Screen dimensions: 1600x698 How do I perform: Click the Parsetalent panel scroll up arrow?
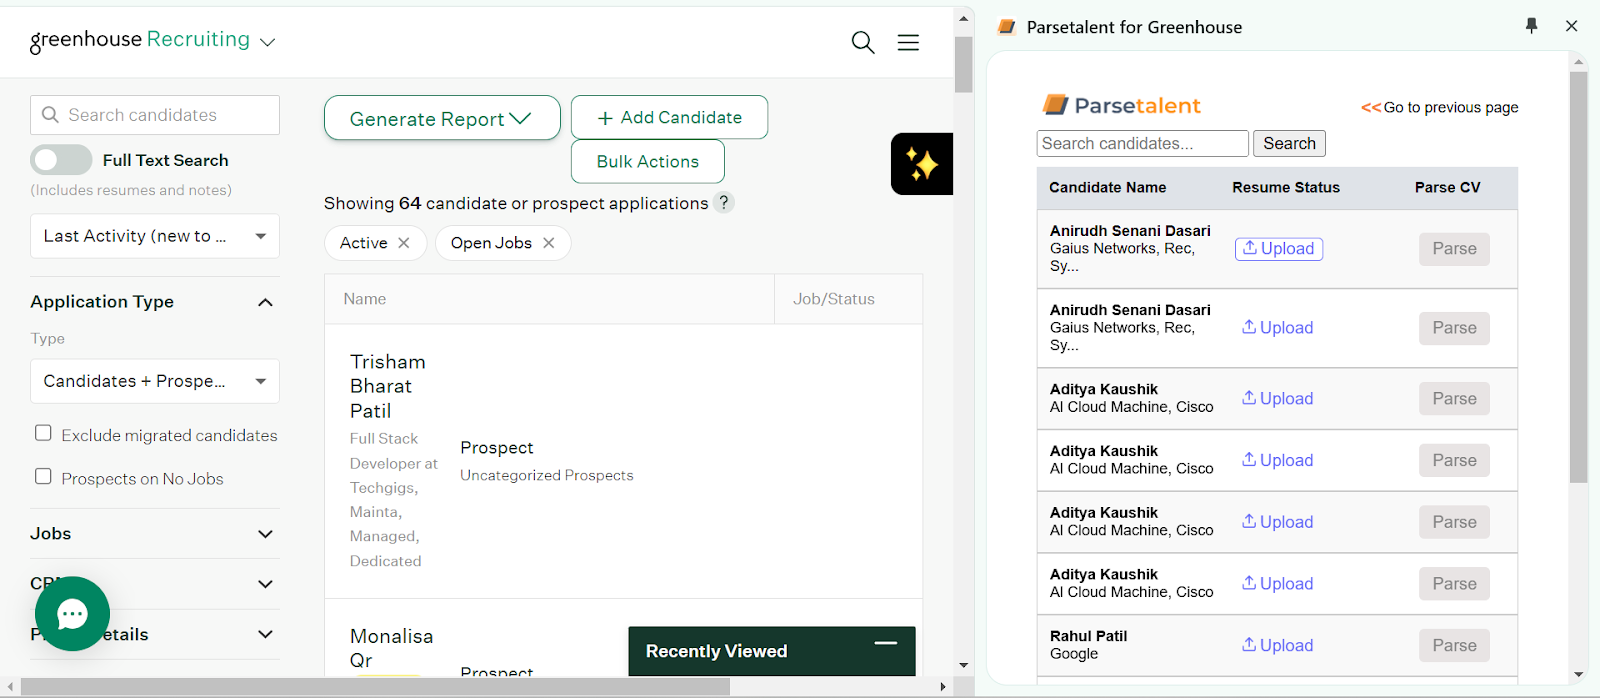(1579, 62)
